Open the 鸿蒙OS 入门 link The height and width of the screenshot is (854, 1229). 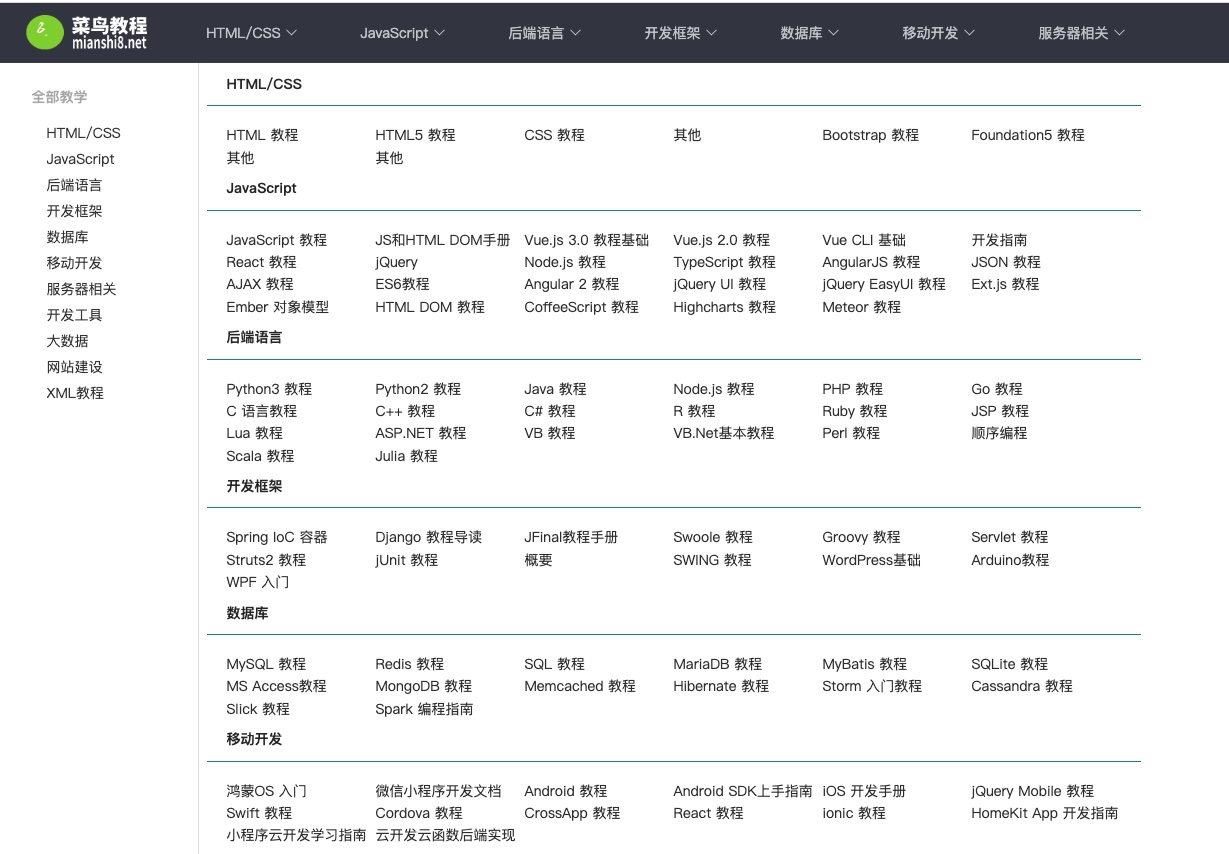266,791
